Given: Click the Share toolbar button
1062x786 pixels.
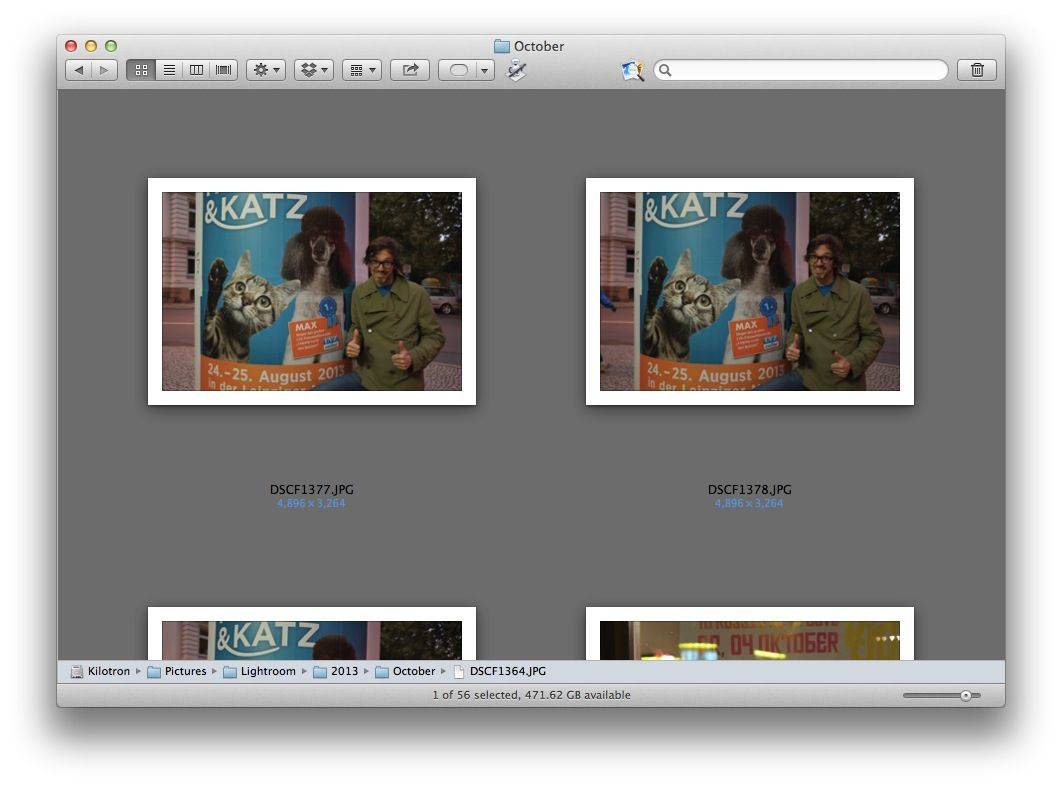Looking at the screenshot, I should [x=410, y=70].
